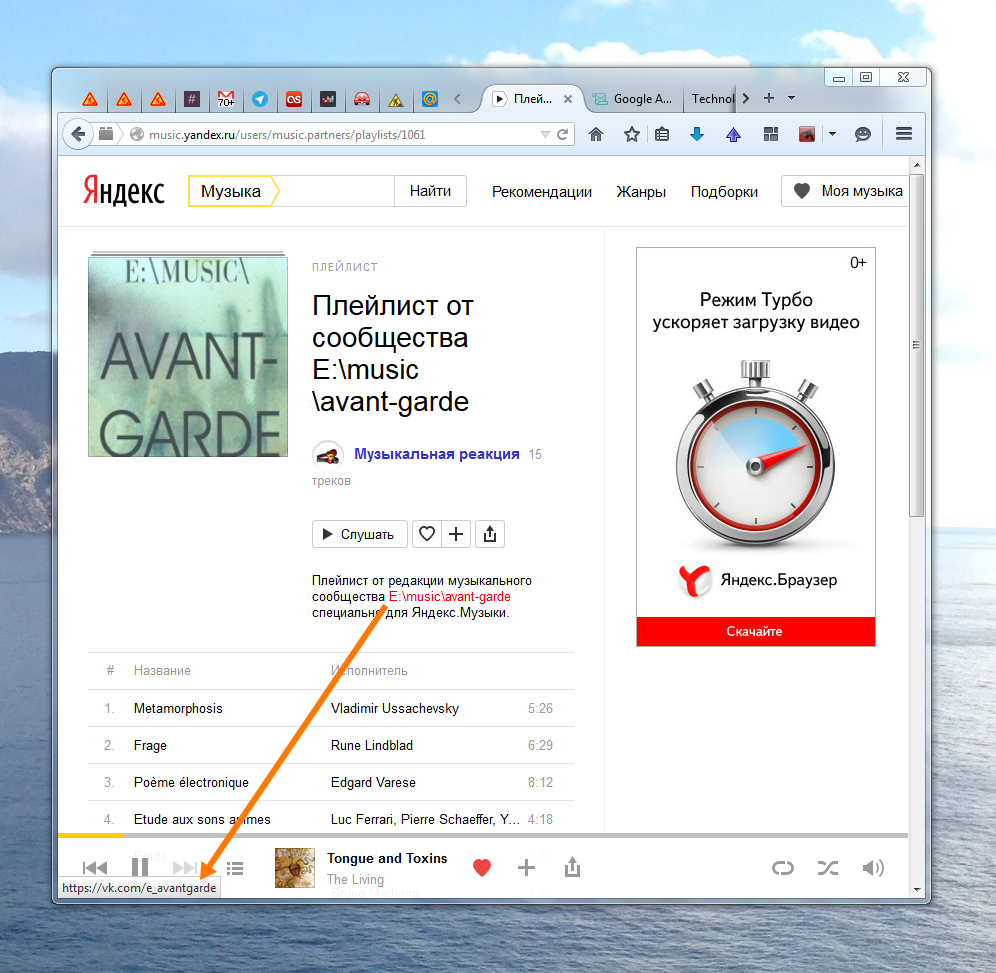Click the Яндекс logo
This screenshot has height=973, width=996.
coord(124,191)
